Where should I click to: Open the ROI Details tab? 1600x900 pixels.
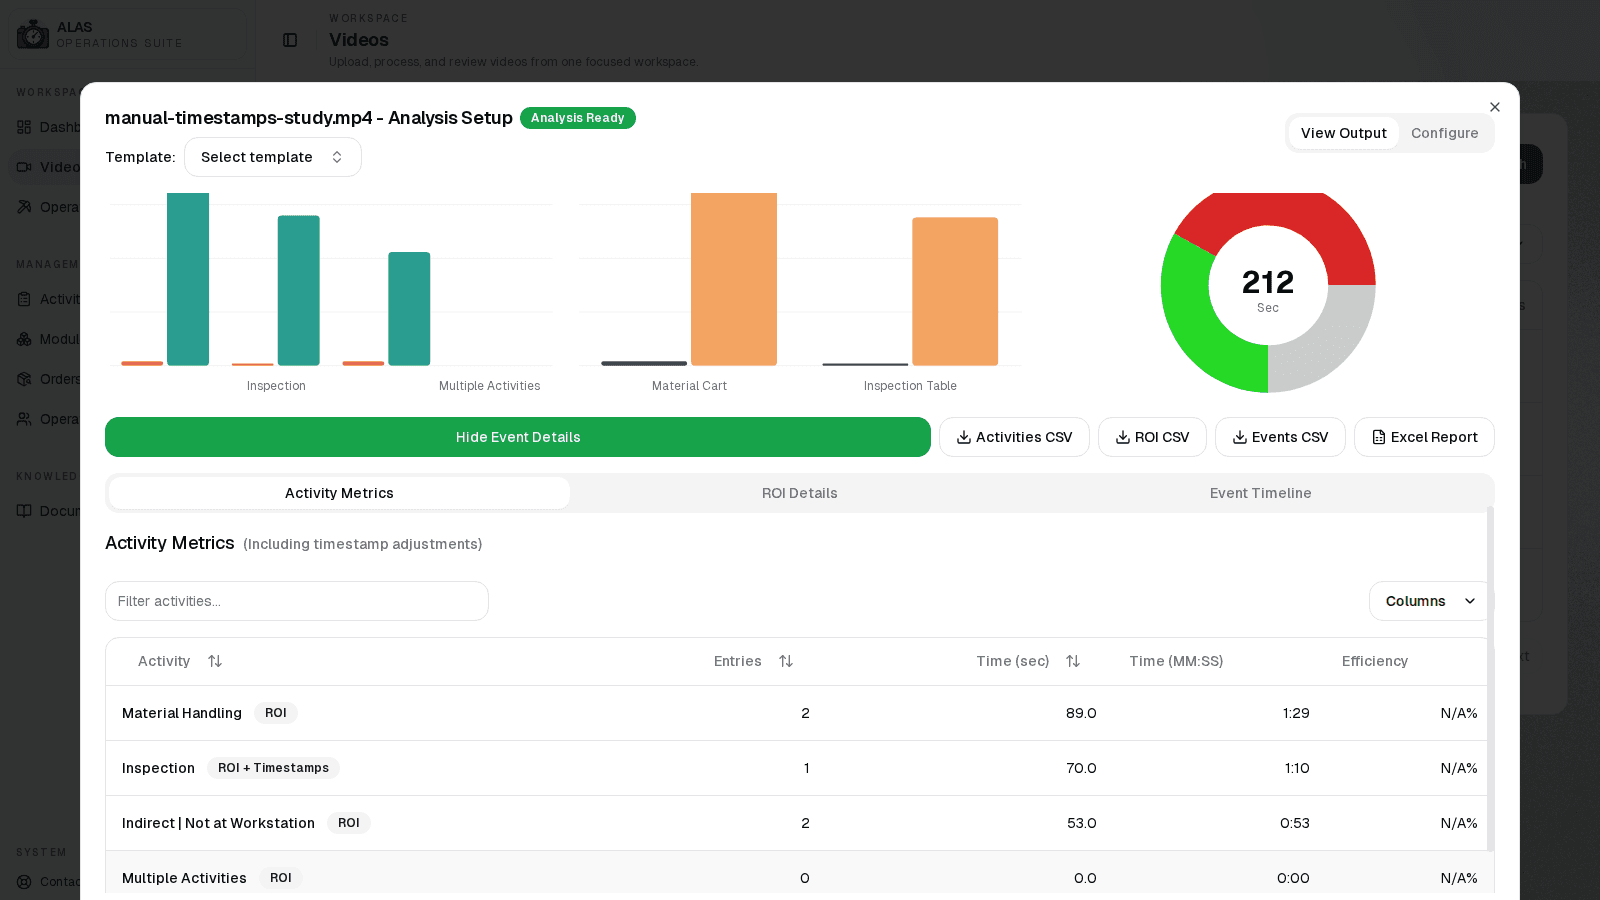point(800,493)
